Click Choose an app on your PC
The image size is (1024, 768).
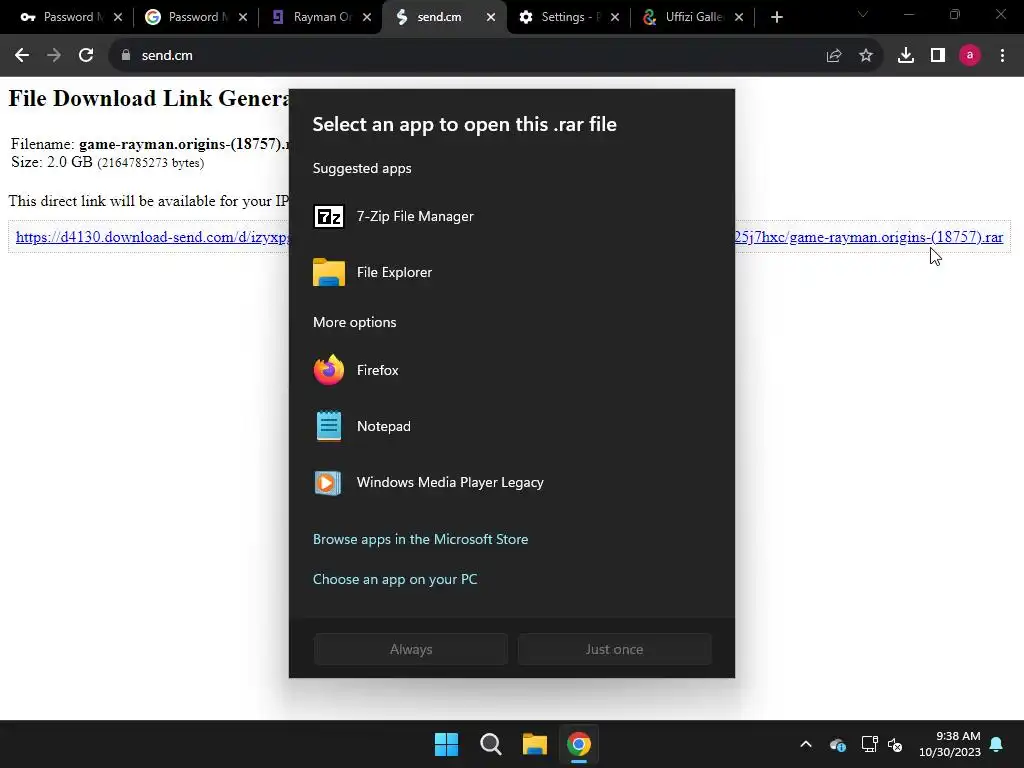(x=395, y=579)
